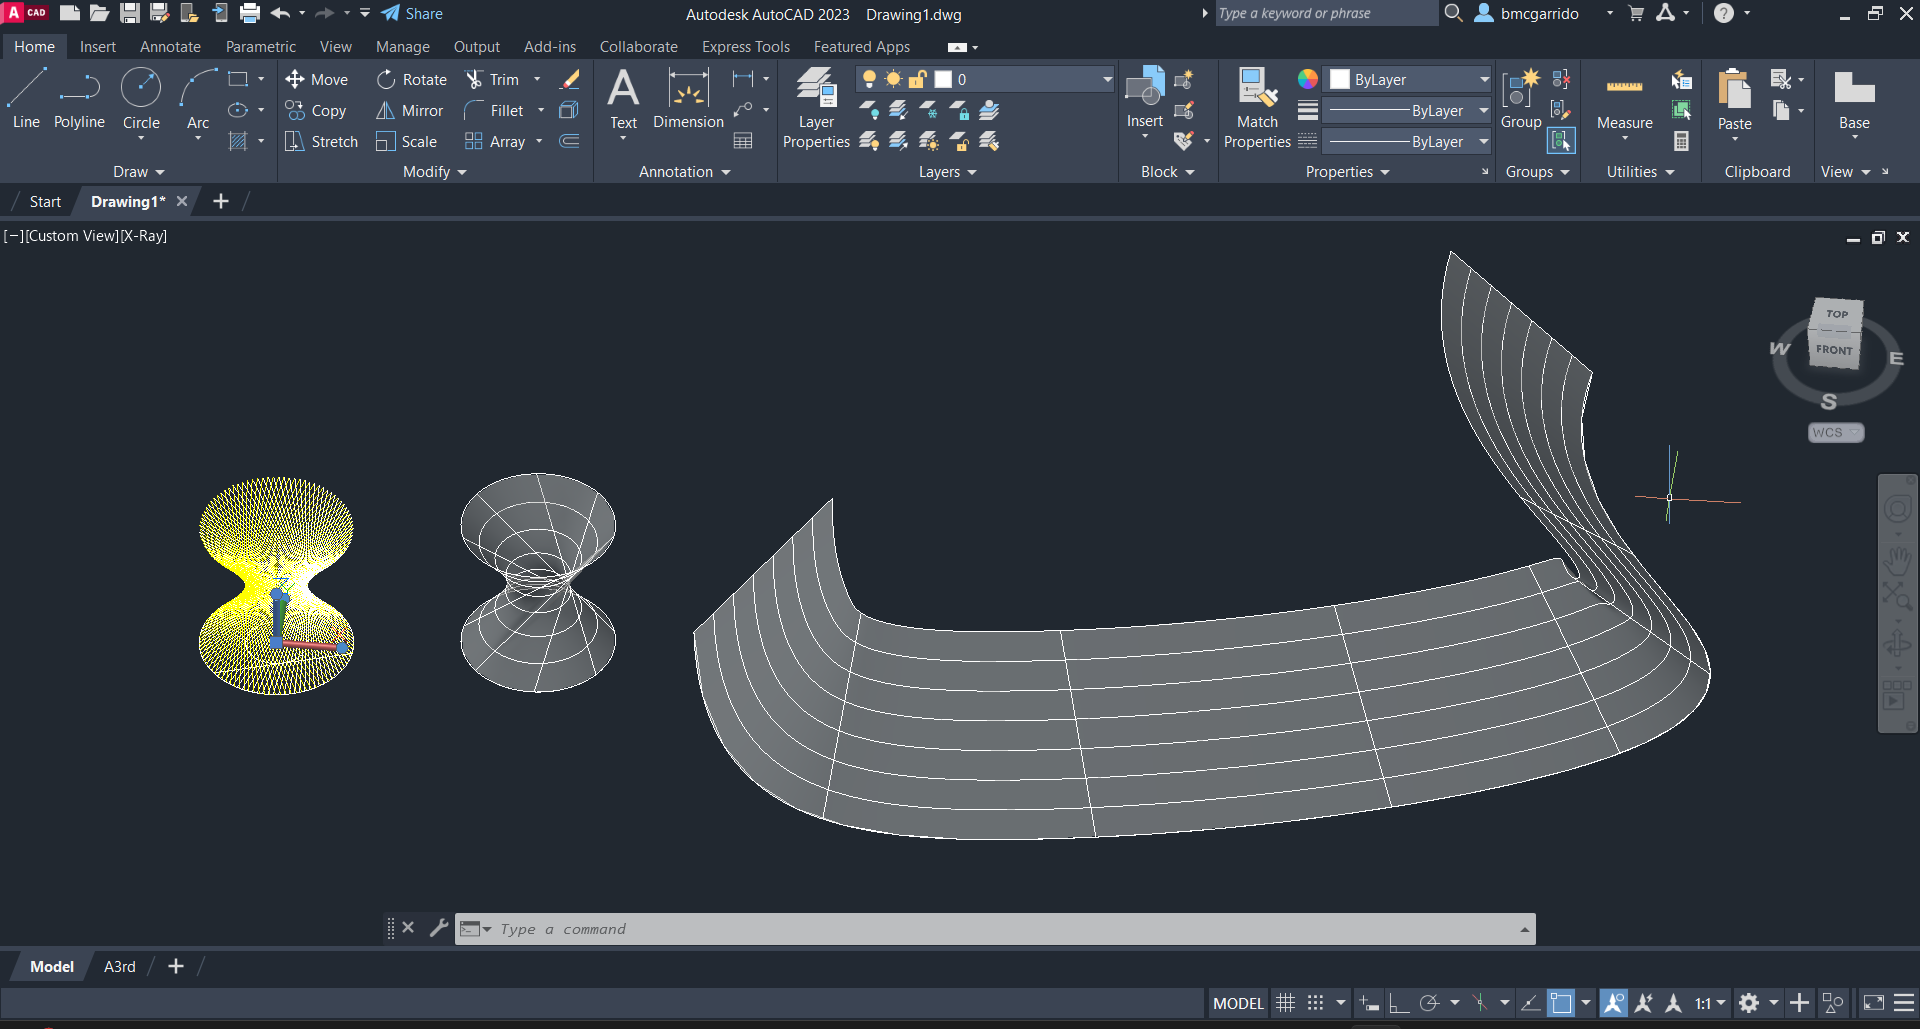Click the TOP face of ViewCube
Screen dimensions: 1920x1029
[1837, 314]
